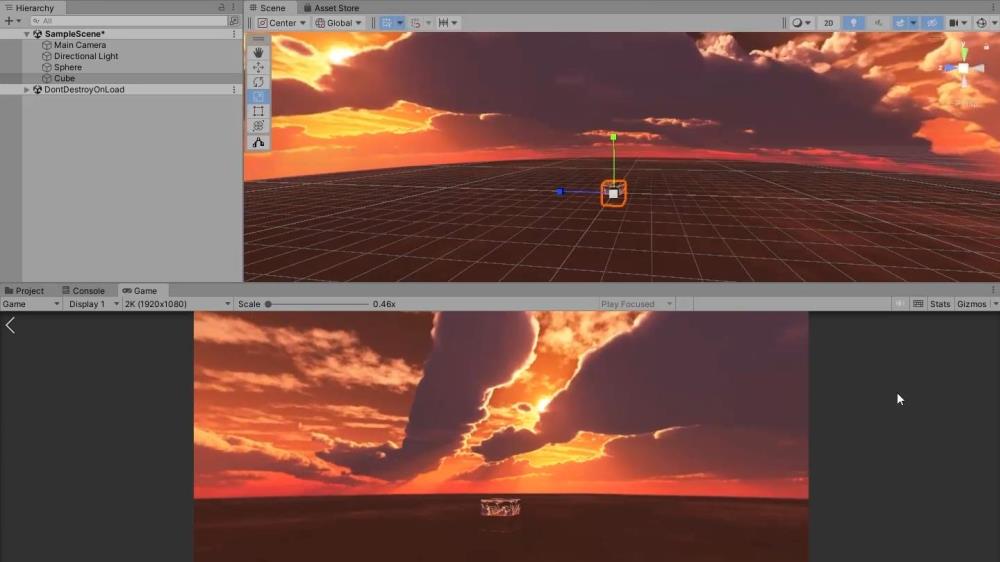
Task: Select the Rotate tool in Scene toolbar
Action: [x=258, y=82]
